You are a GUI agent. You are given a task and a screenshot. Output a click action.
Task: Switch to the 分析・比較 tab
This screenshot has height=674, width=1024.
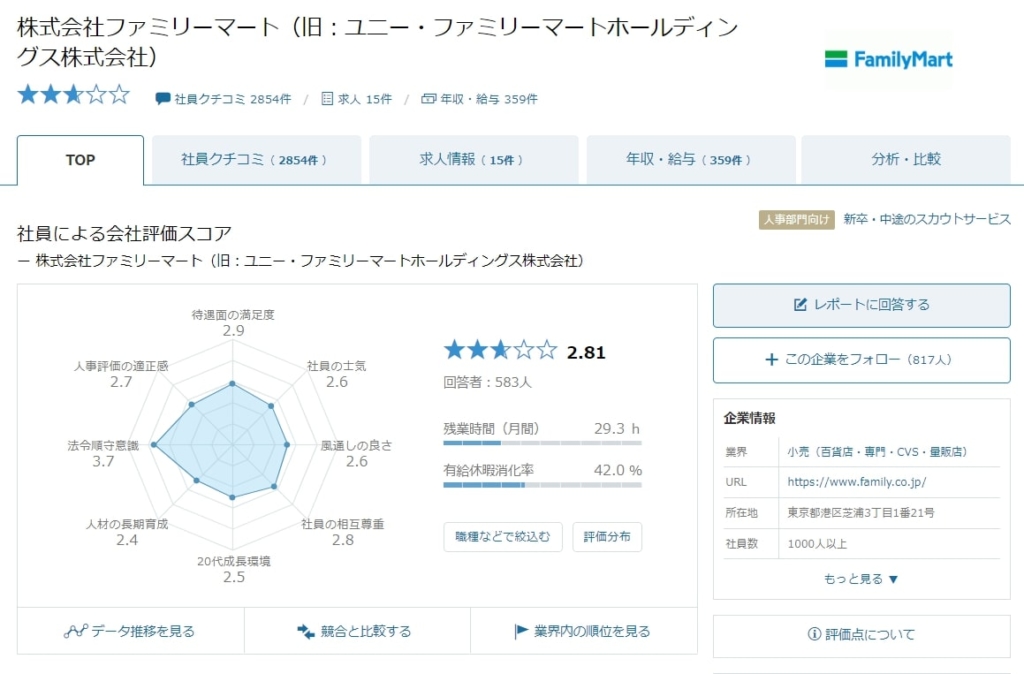coord(906,160)
